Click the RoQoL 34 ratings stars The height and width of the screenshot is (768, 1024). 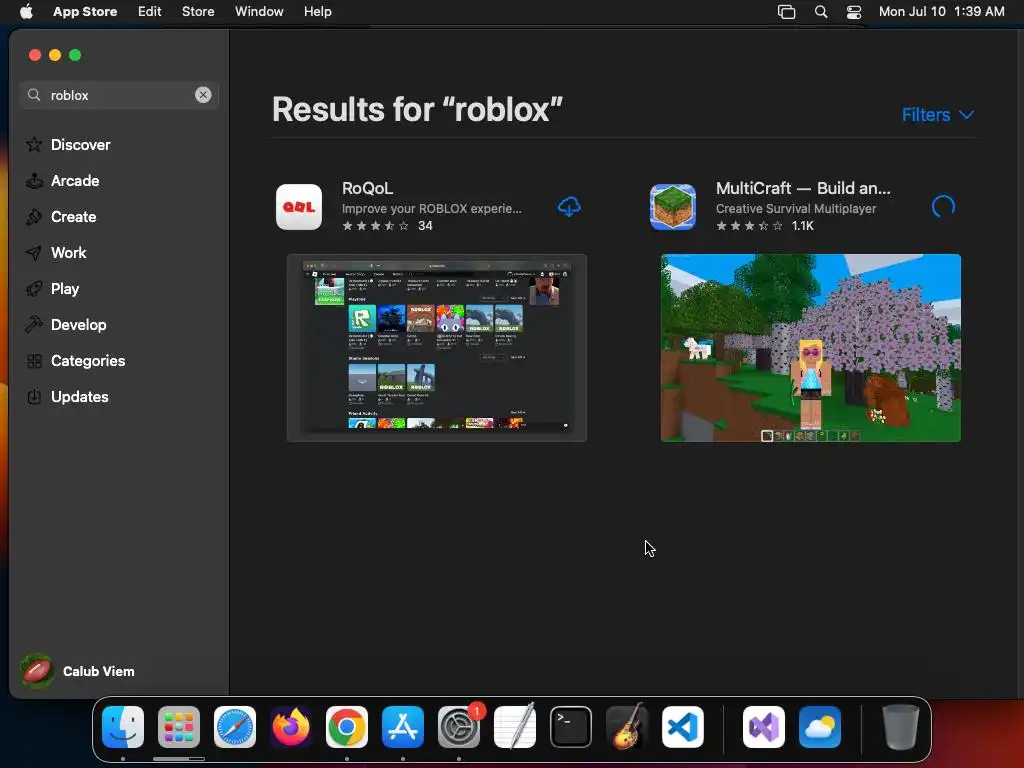[x=376, y=226]
